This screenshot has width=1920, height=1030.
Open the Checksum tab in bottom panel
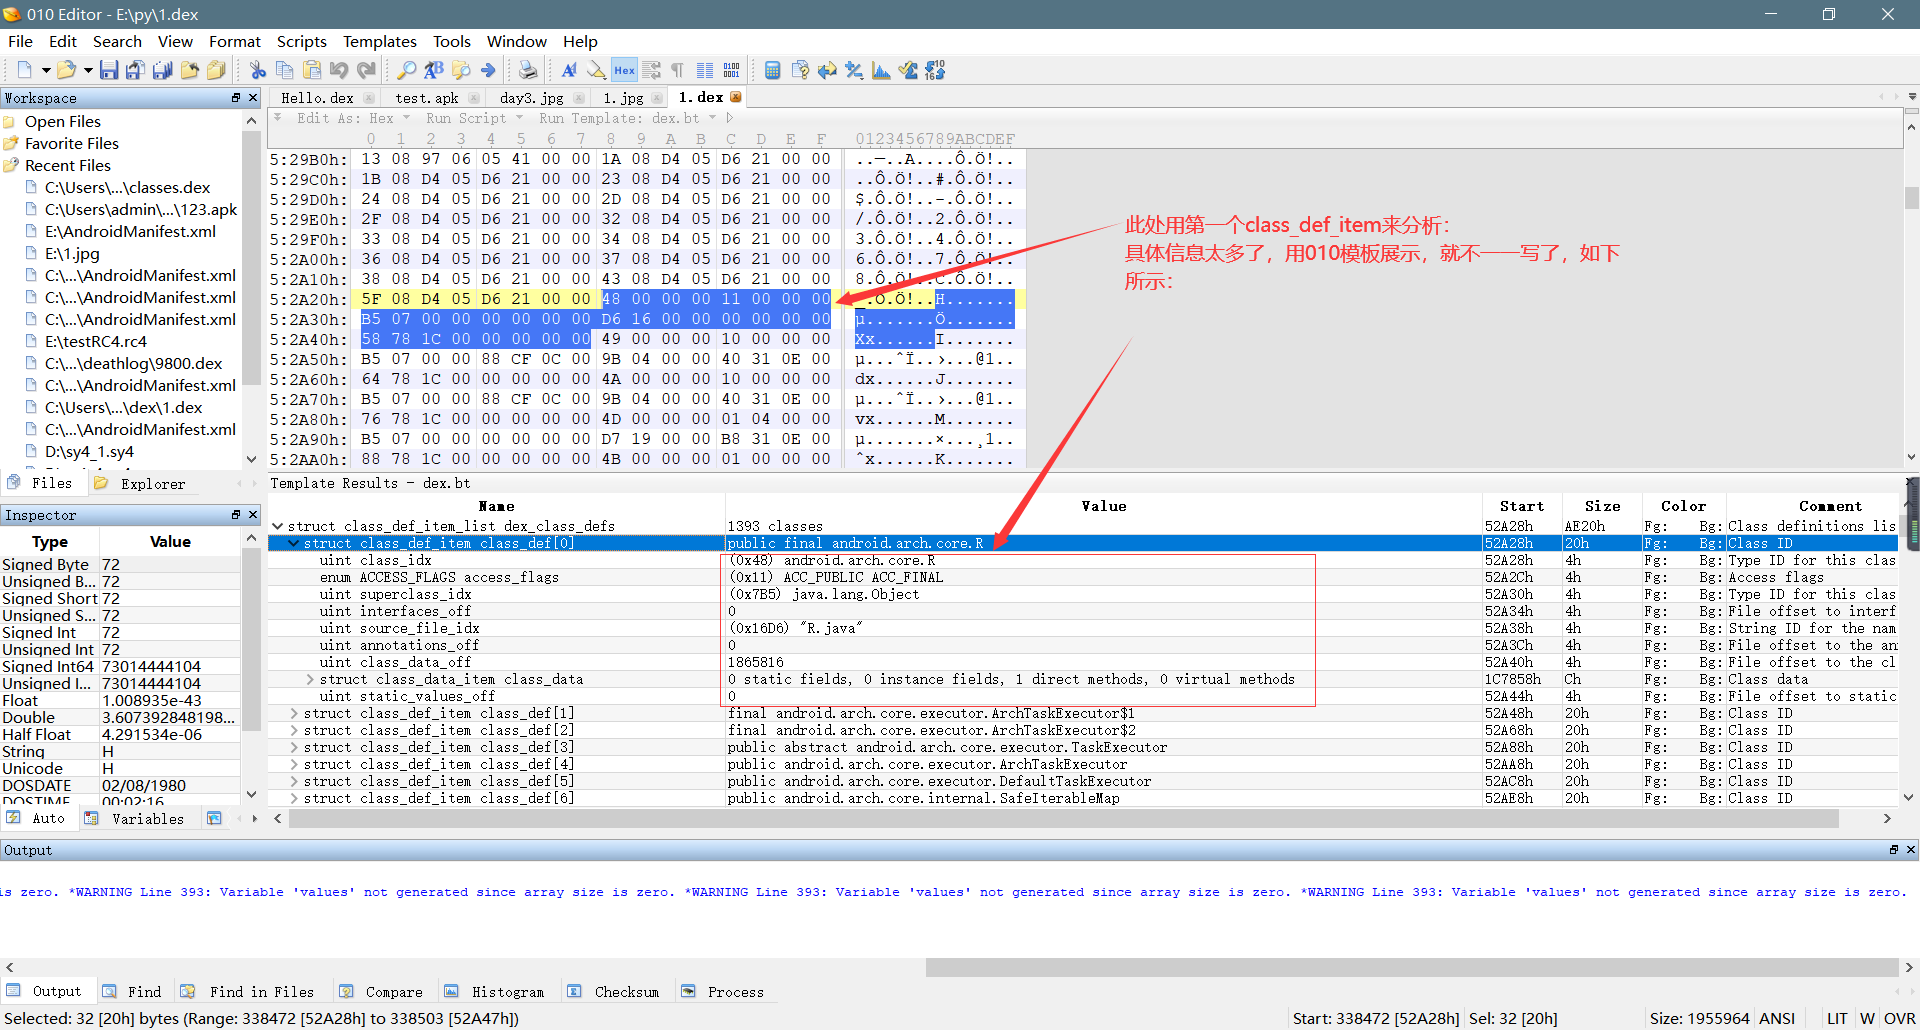tap(614, 992)
